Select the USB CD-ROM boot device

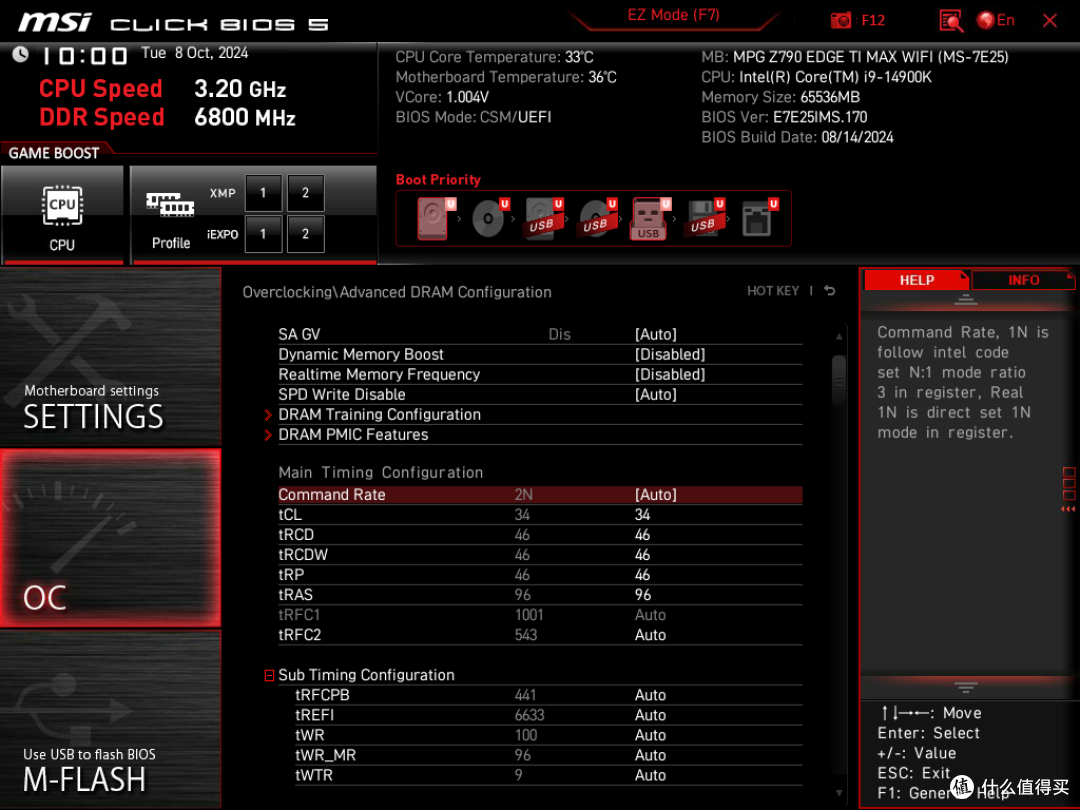596,218
